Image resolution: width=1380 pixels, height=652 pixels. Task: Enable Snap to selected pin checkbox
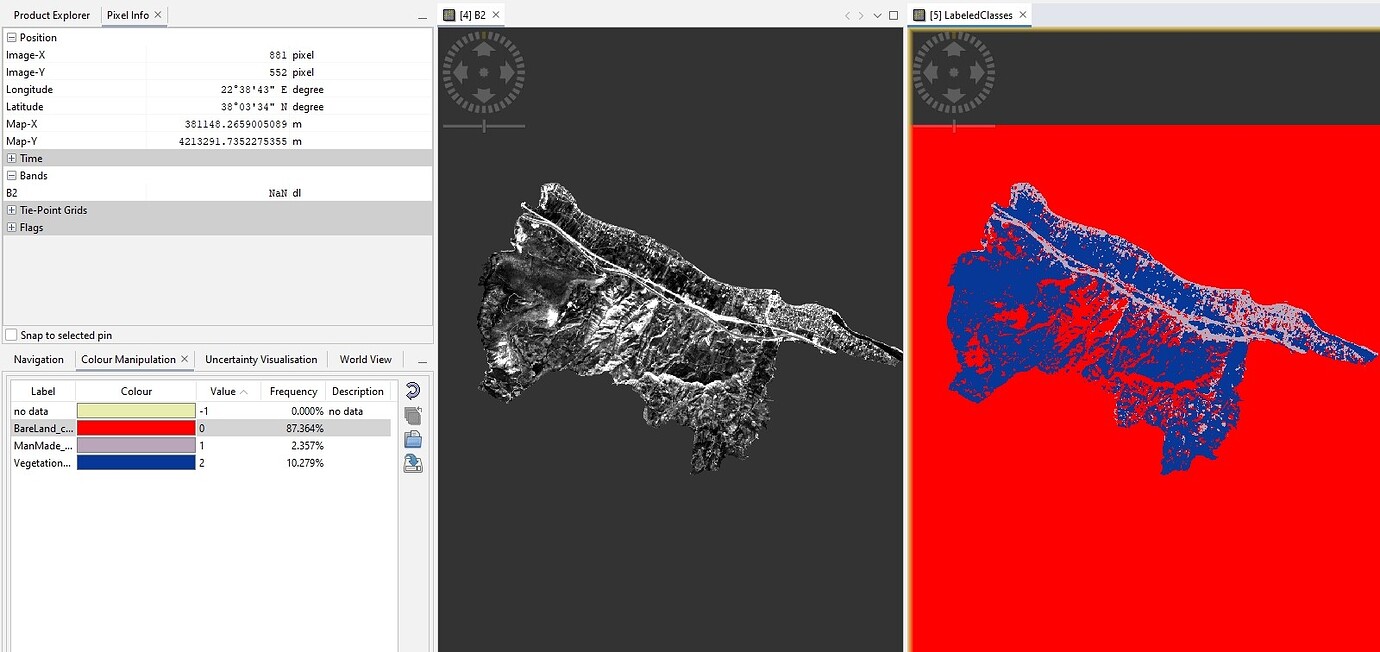(x=11, y=335)
